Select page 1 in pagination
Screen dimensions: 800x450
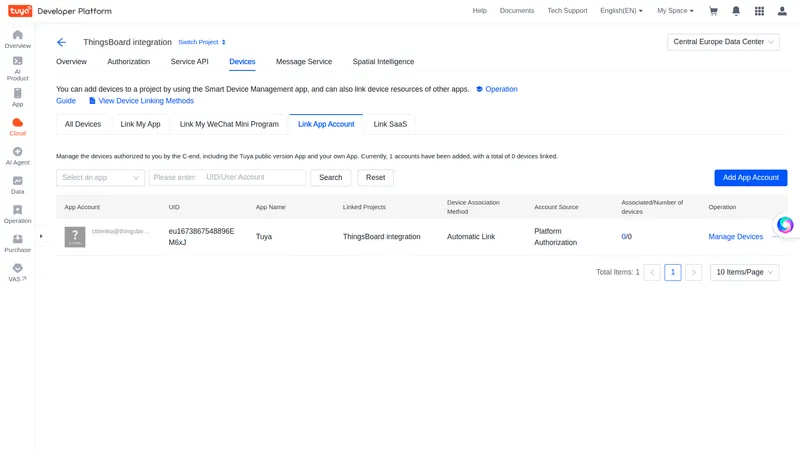[x=672, y=272]
